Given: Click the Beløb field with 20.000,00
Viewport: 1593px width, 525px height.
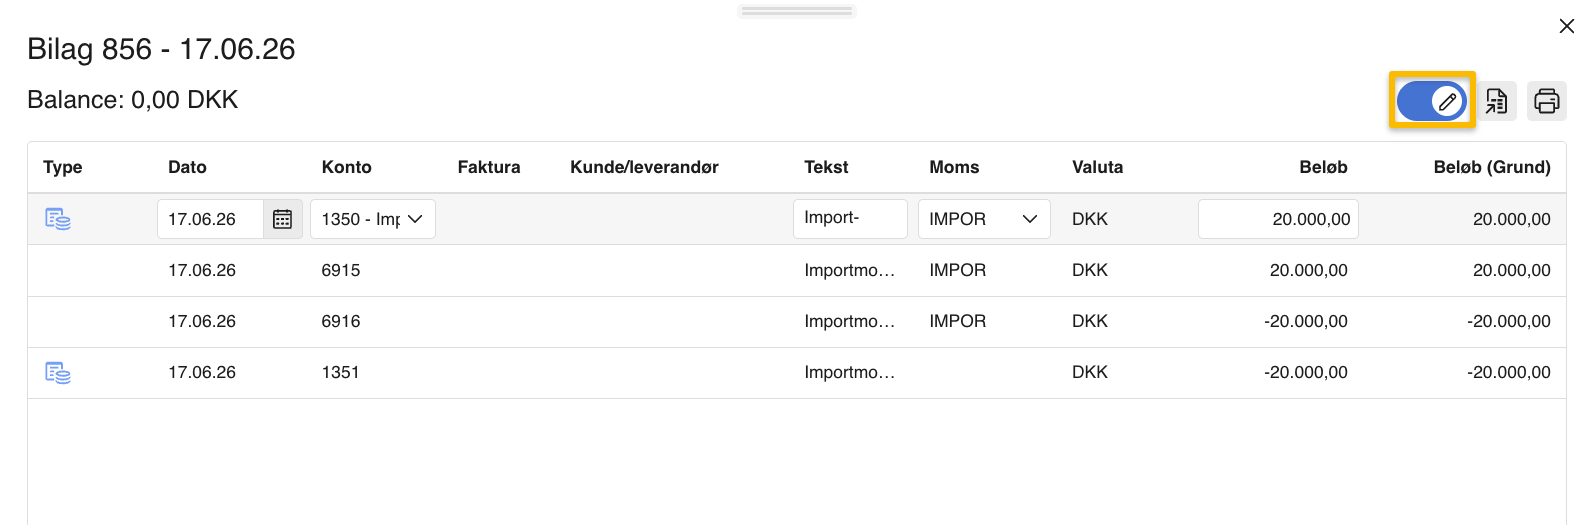Looking at the screenshot, I should [x=1278, y=219].
